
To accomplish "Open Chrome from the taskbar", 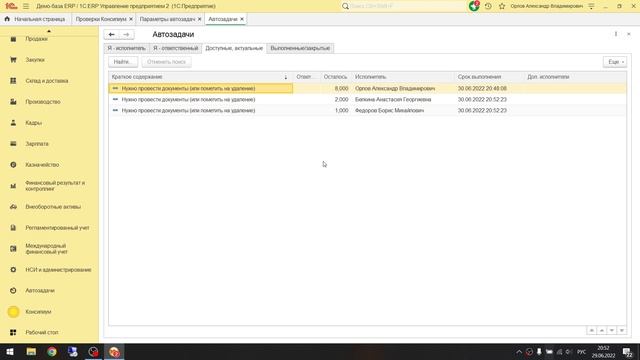I will 52,352.
